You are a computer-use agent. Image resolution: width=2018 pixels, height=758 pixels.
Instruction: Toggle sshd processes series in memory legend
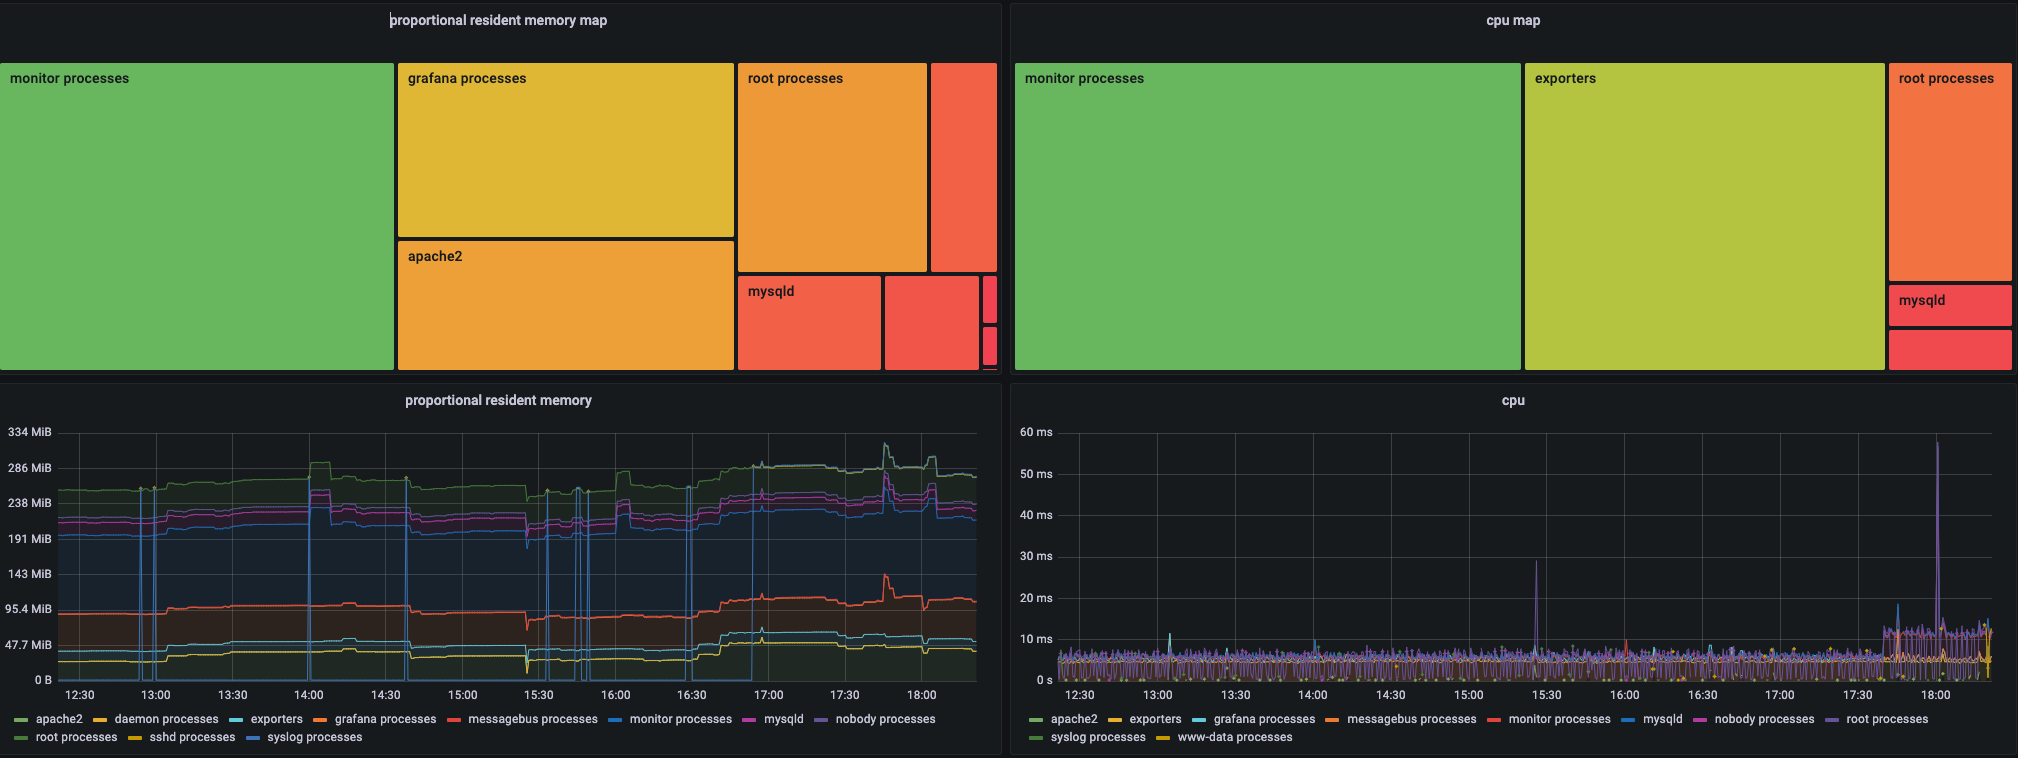[192, 737]
